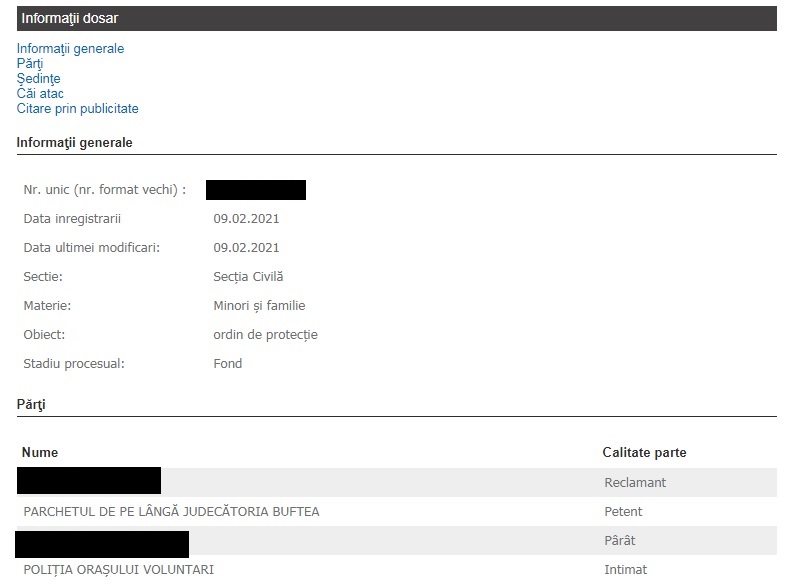Click the Informații dosar header bar
The width and height of the screenshot is (792, 585).
[x=396, y=17]
